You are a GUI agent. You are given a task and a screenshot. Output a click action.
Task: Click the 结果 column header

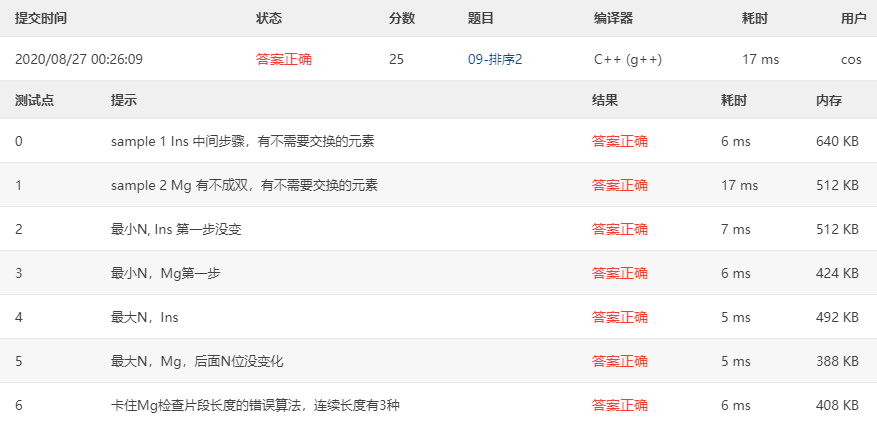605,101
